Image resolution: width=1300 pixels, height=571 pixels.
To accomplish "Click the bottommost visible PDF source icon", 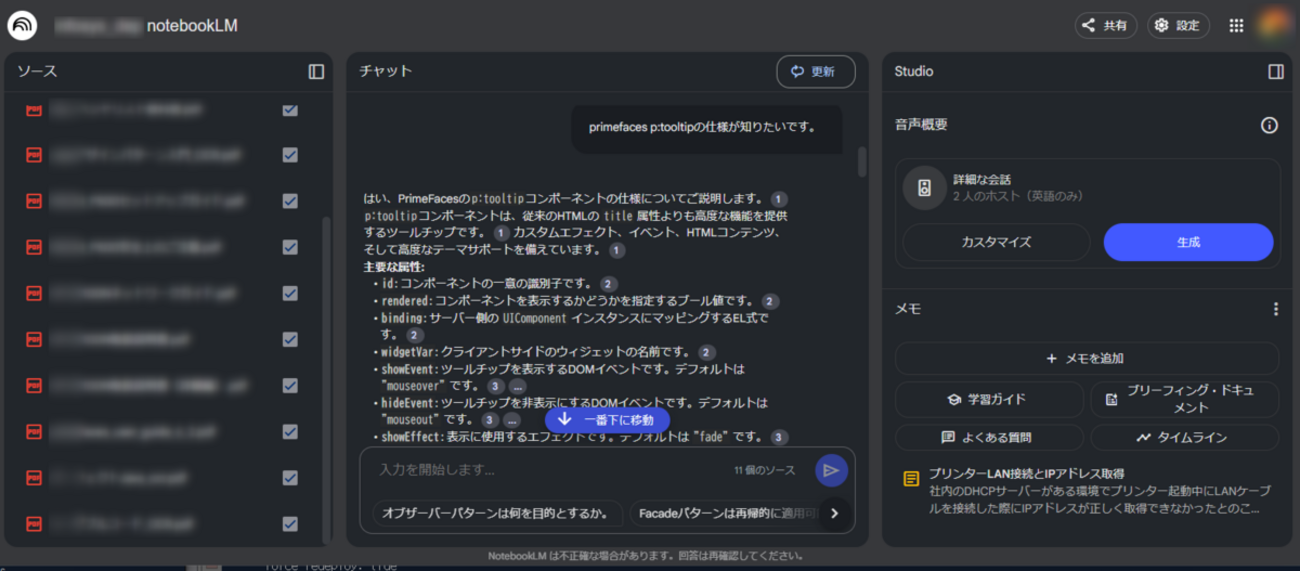I will click(x=34, y=524).
